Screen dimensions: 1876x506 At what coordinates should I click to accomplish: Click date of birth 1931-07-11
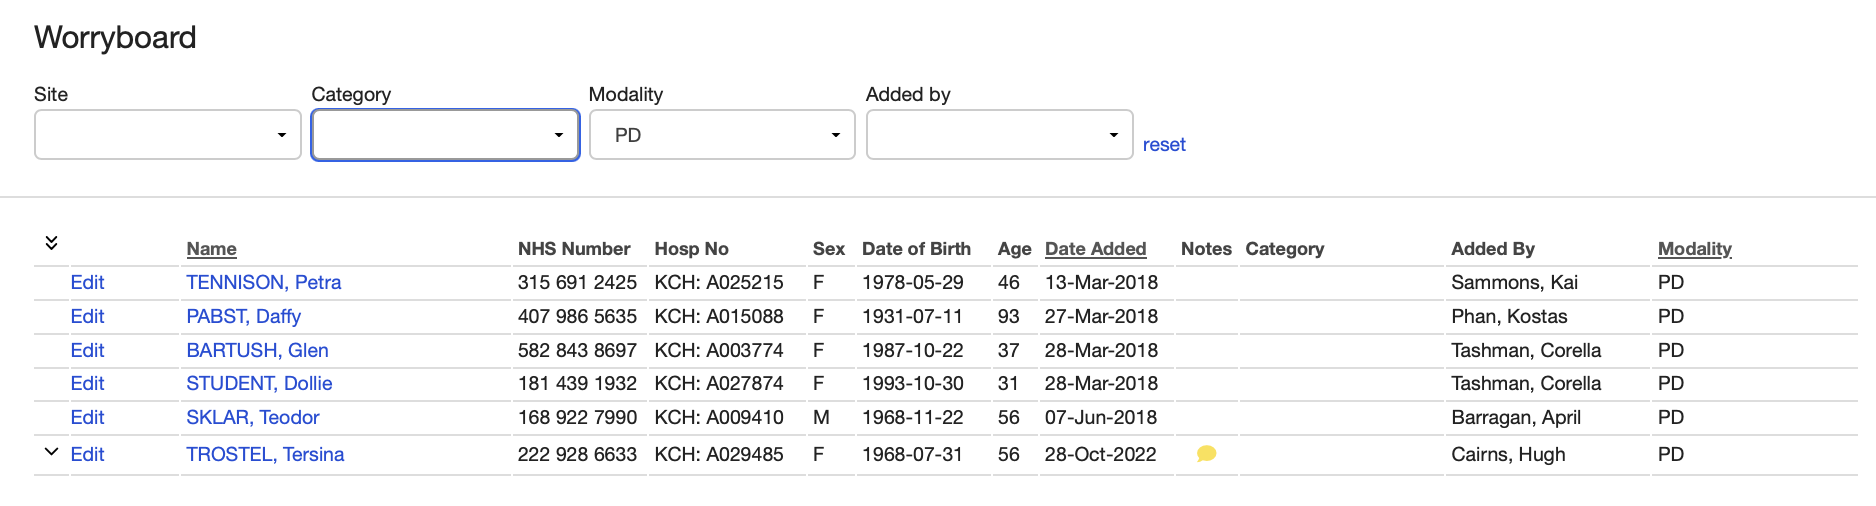coord(912,317)
